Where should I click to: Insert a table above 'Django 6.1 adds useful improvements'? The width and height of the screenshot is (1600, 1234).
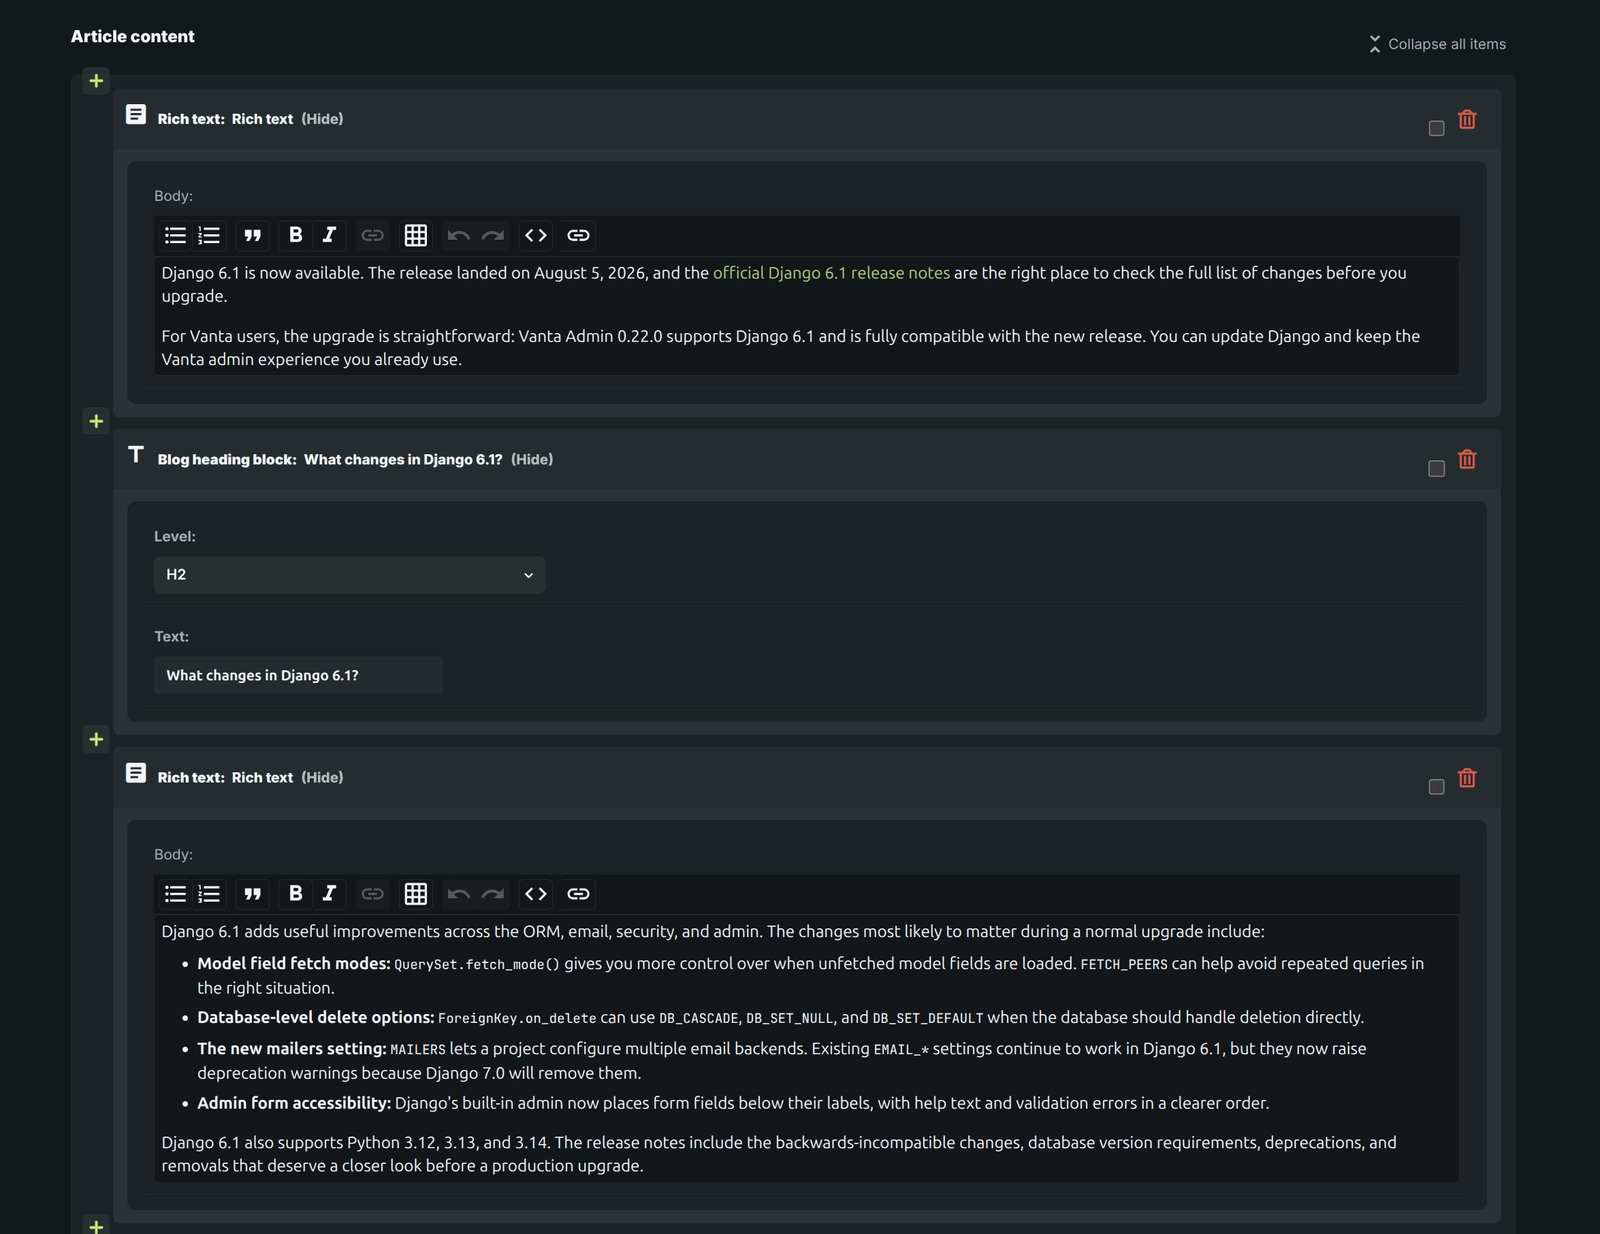[415, 894]
